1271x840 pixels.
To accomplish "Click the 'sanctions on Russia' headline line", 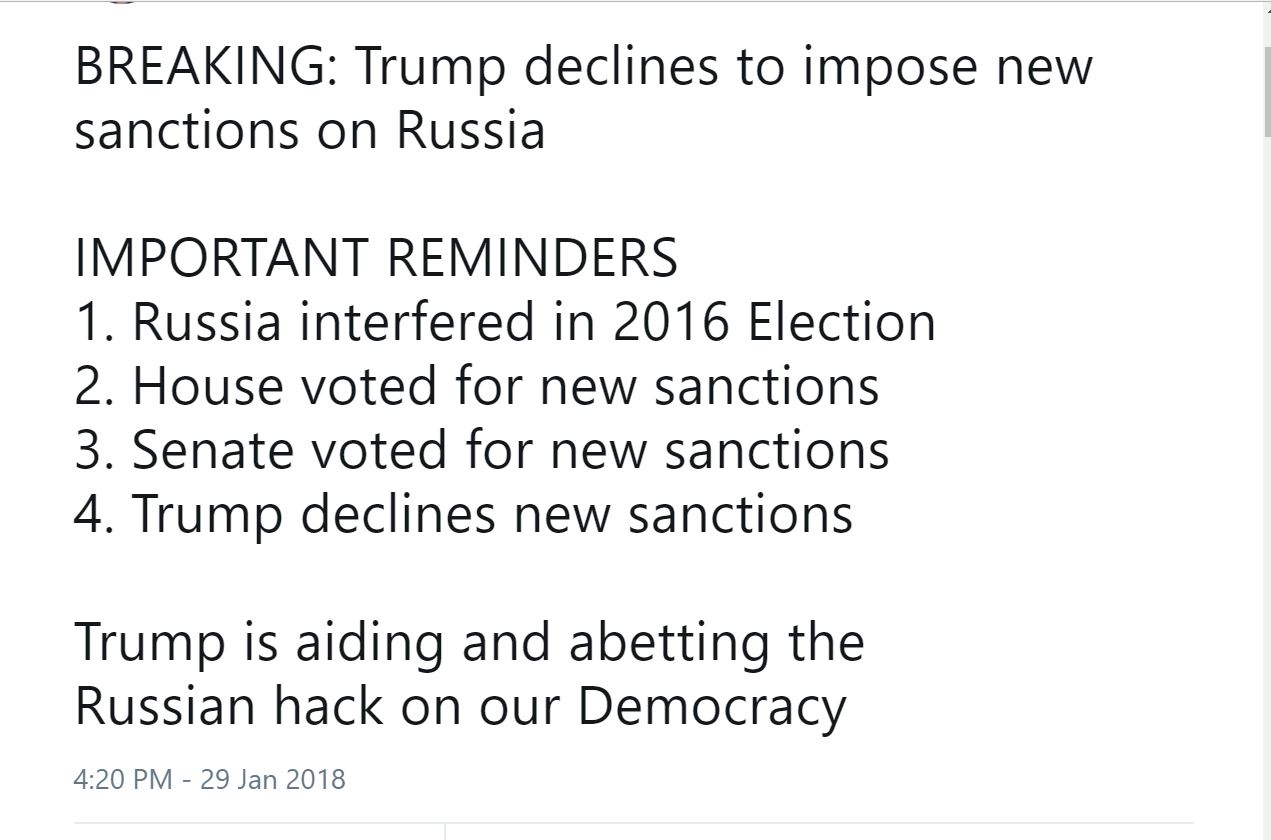I will click(310, 132).
